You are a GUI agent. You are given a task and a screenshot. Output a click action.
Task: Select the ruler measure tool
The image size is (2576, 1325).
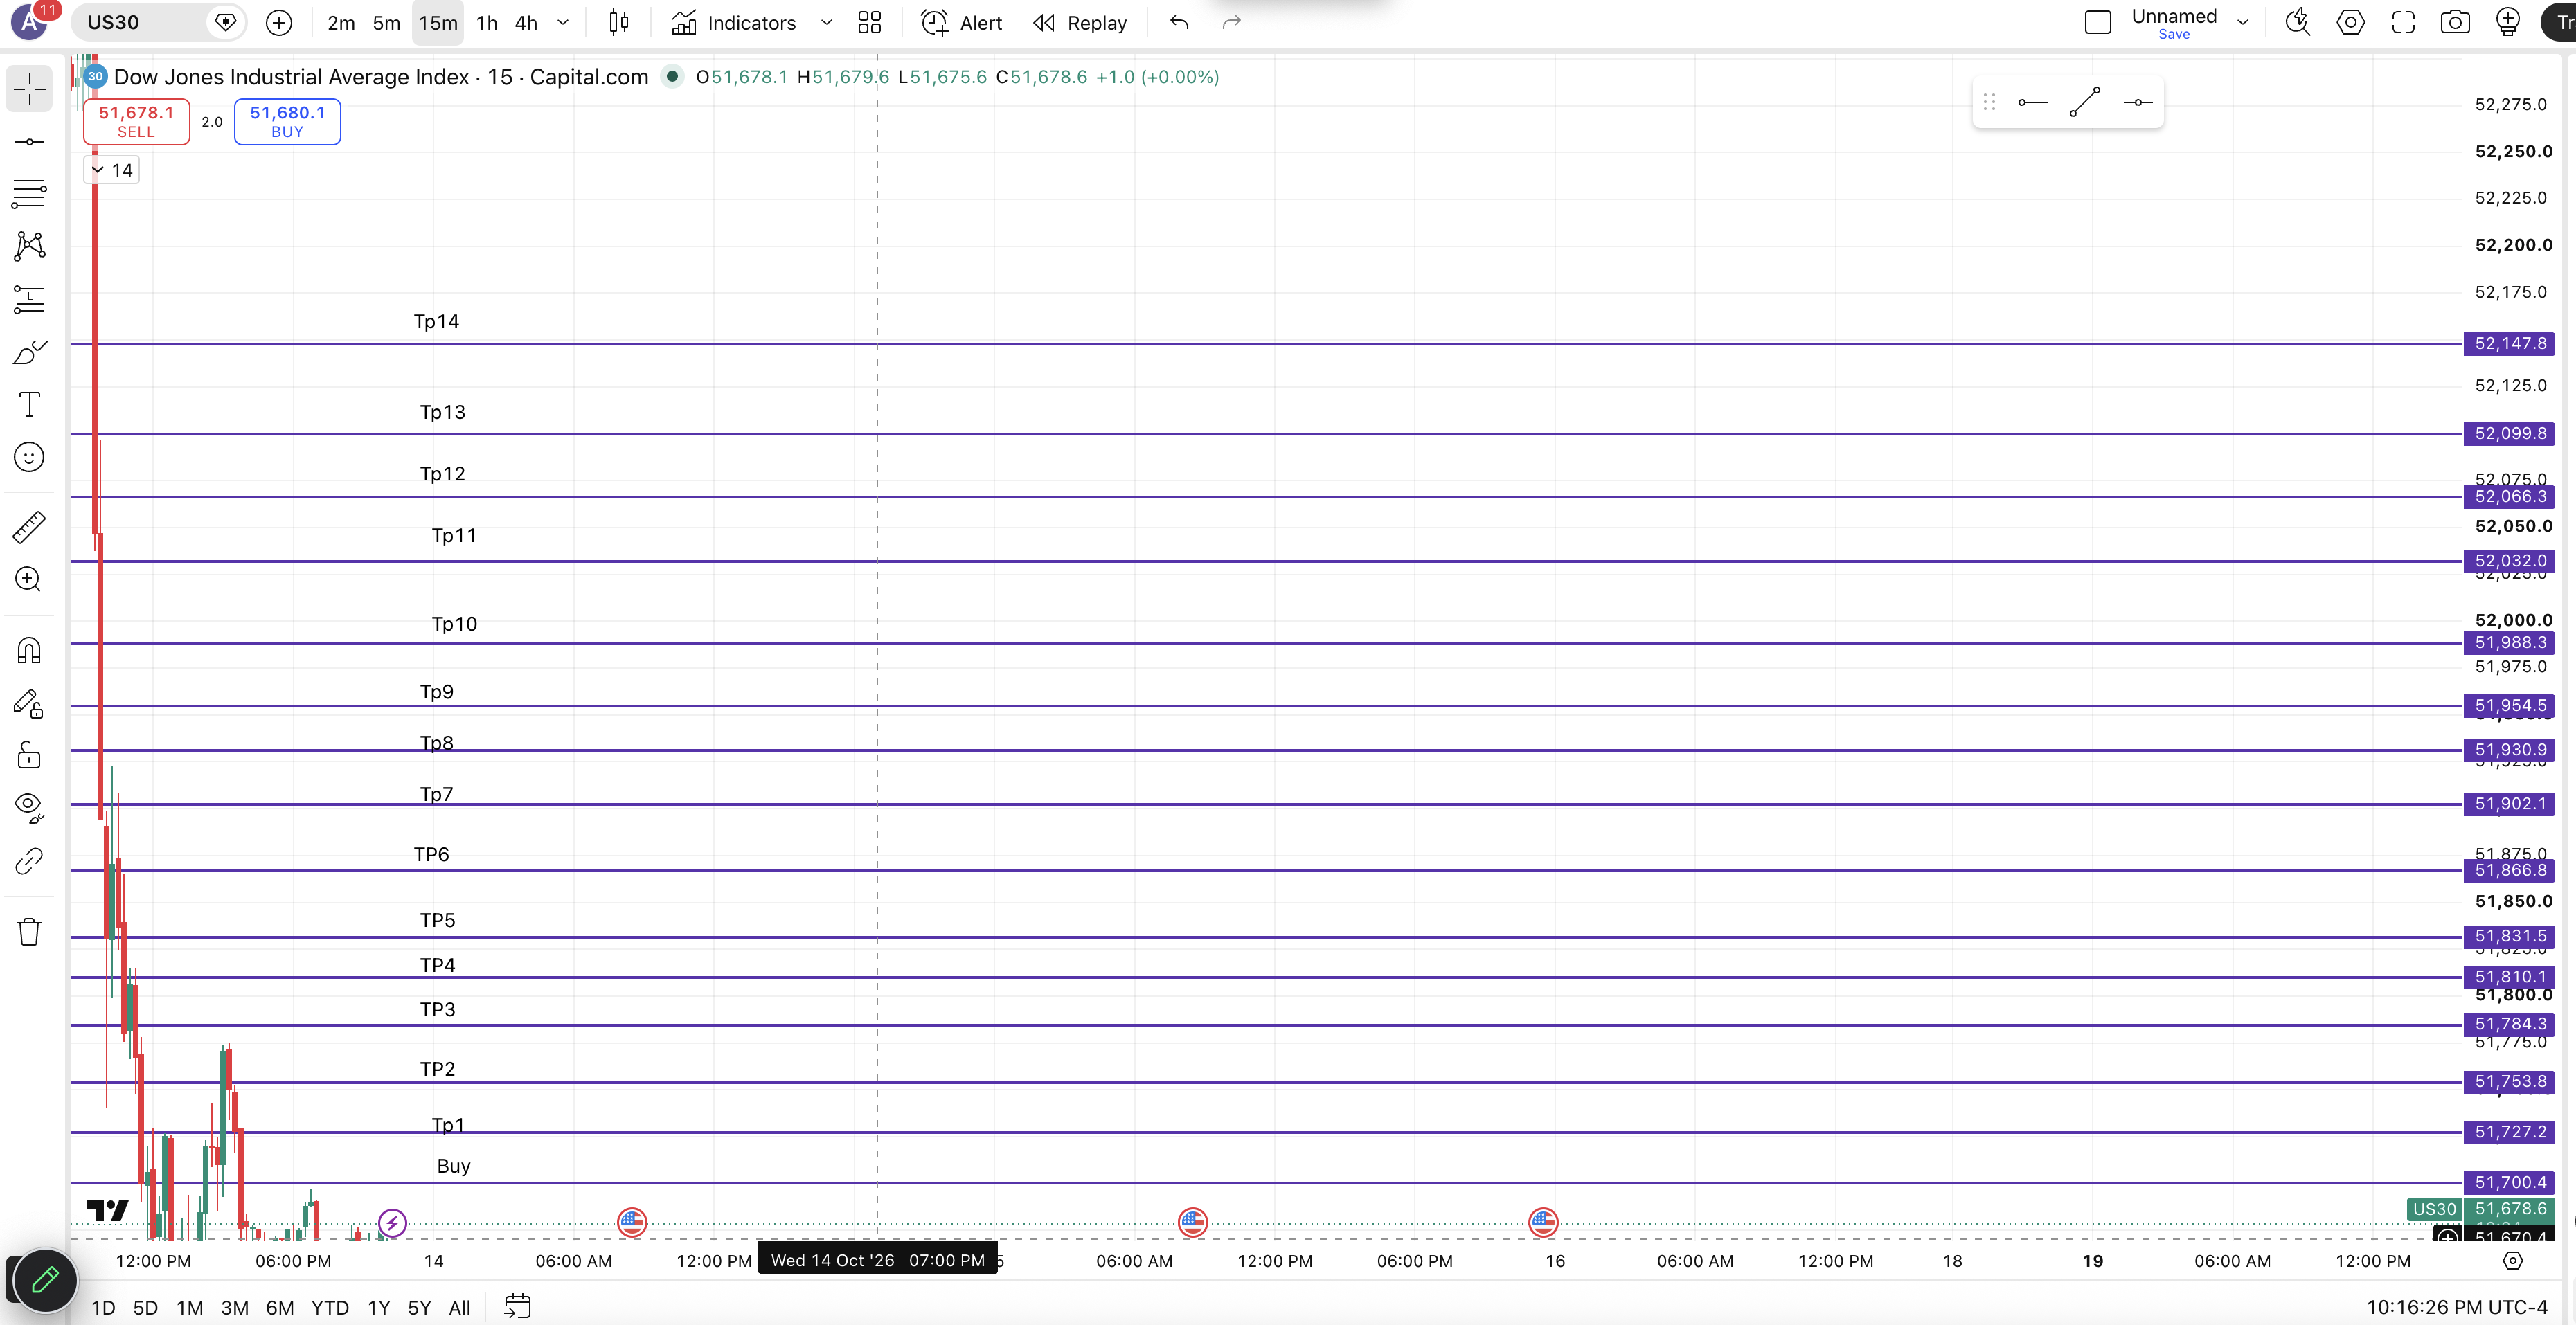click(29, 527)
